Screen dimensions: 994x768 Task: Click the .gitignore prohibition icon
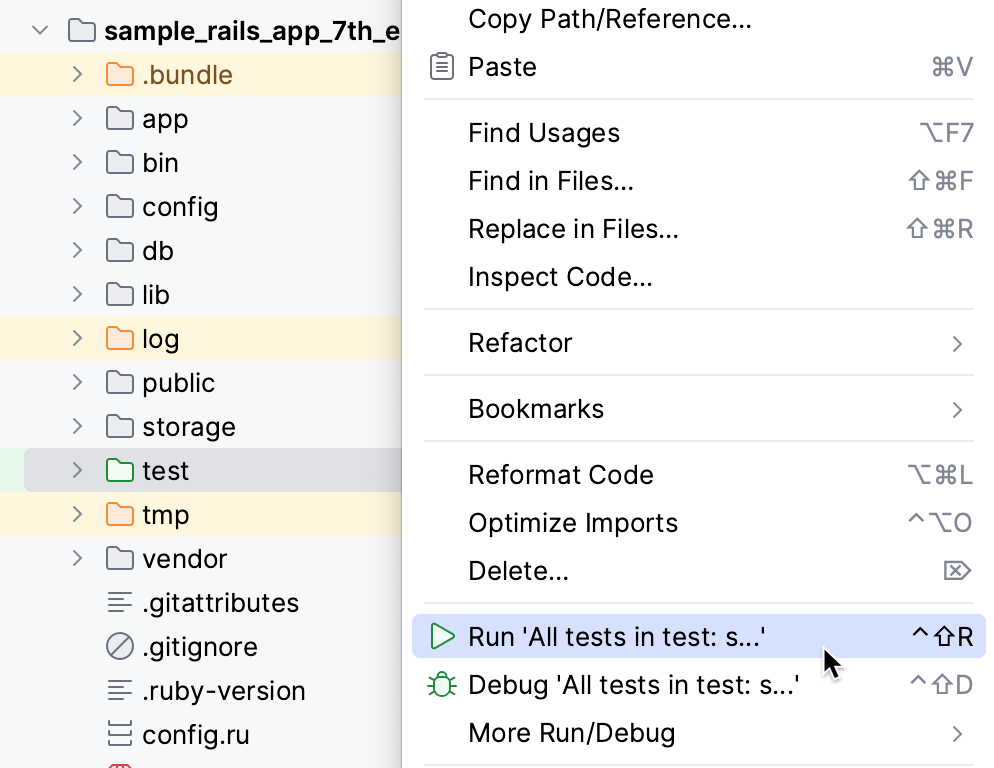pos(117,647)
